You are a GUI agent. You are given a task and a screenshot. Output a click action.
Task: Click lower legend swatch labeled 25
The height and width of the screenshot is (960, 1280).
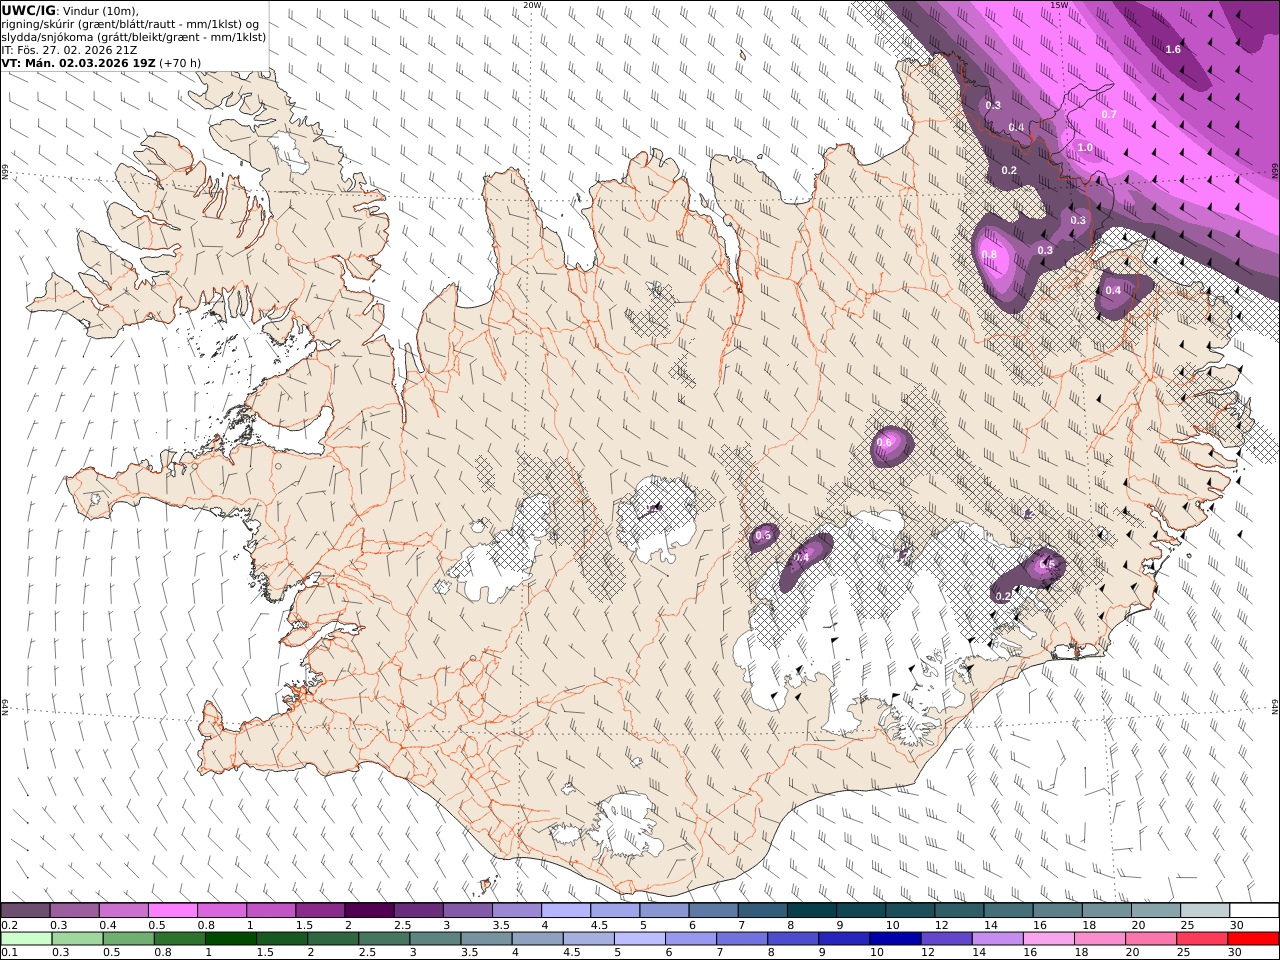(x=1201, y=939)
